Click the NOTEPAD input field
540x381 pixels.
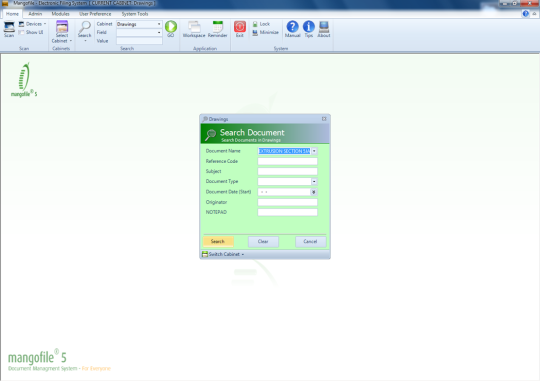288,212
